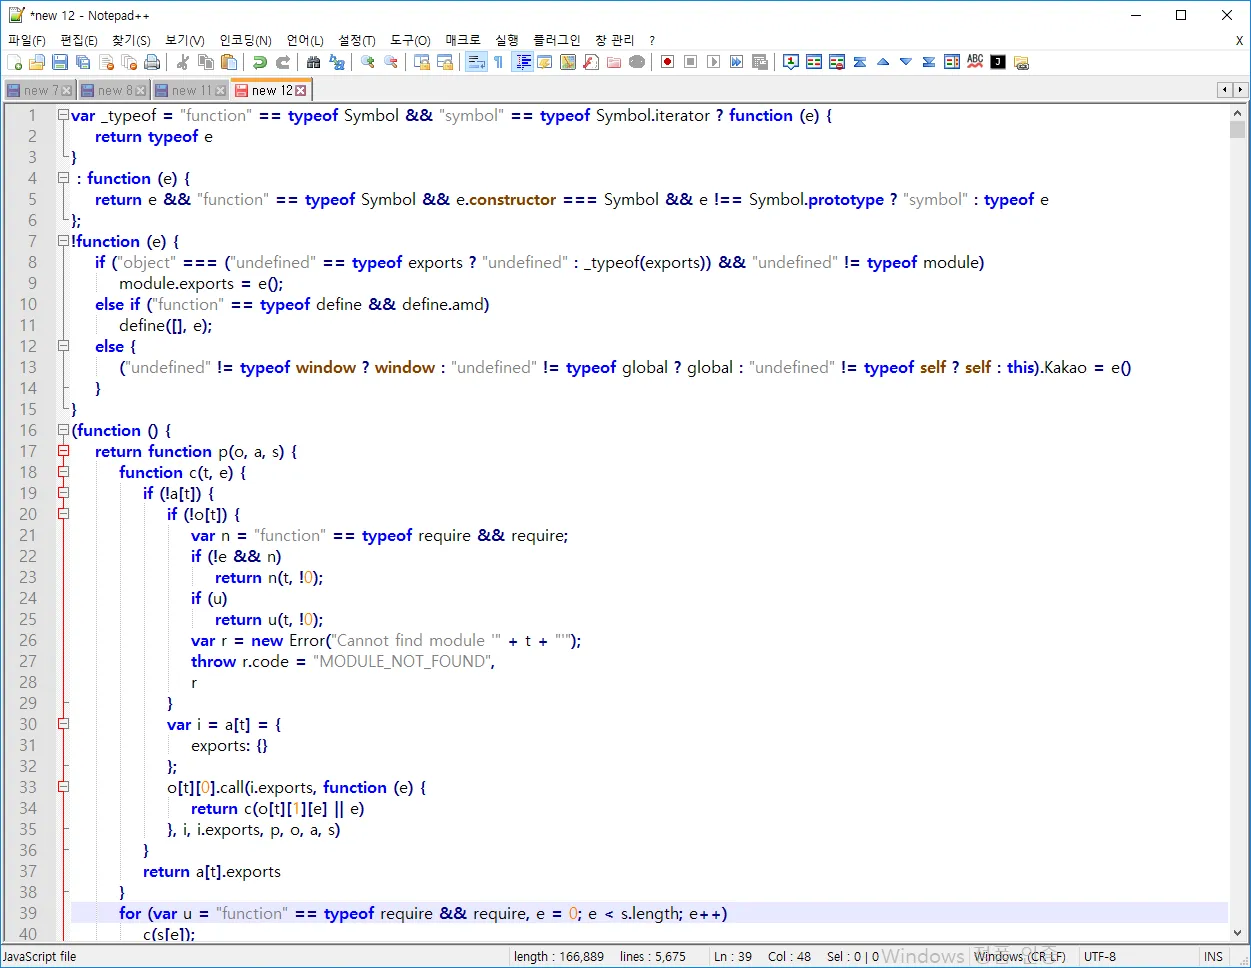This screenshot has height=968, width=1251.
Task: Click the Paste clipboard icon
Action: tap(229, 62)
